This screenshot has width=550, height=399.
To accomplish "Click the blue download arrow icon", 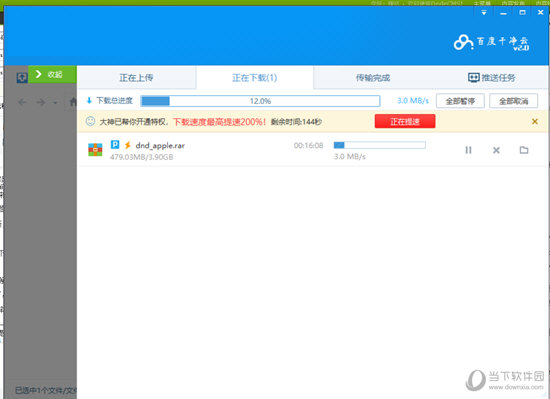I will coord(89,100).
